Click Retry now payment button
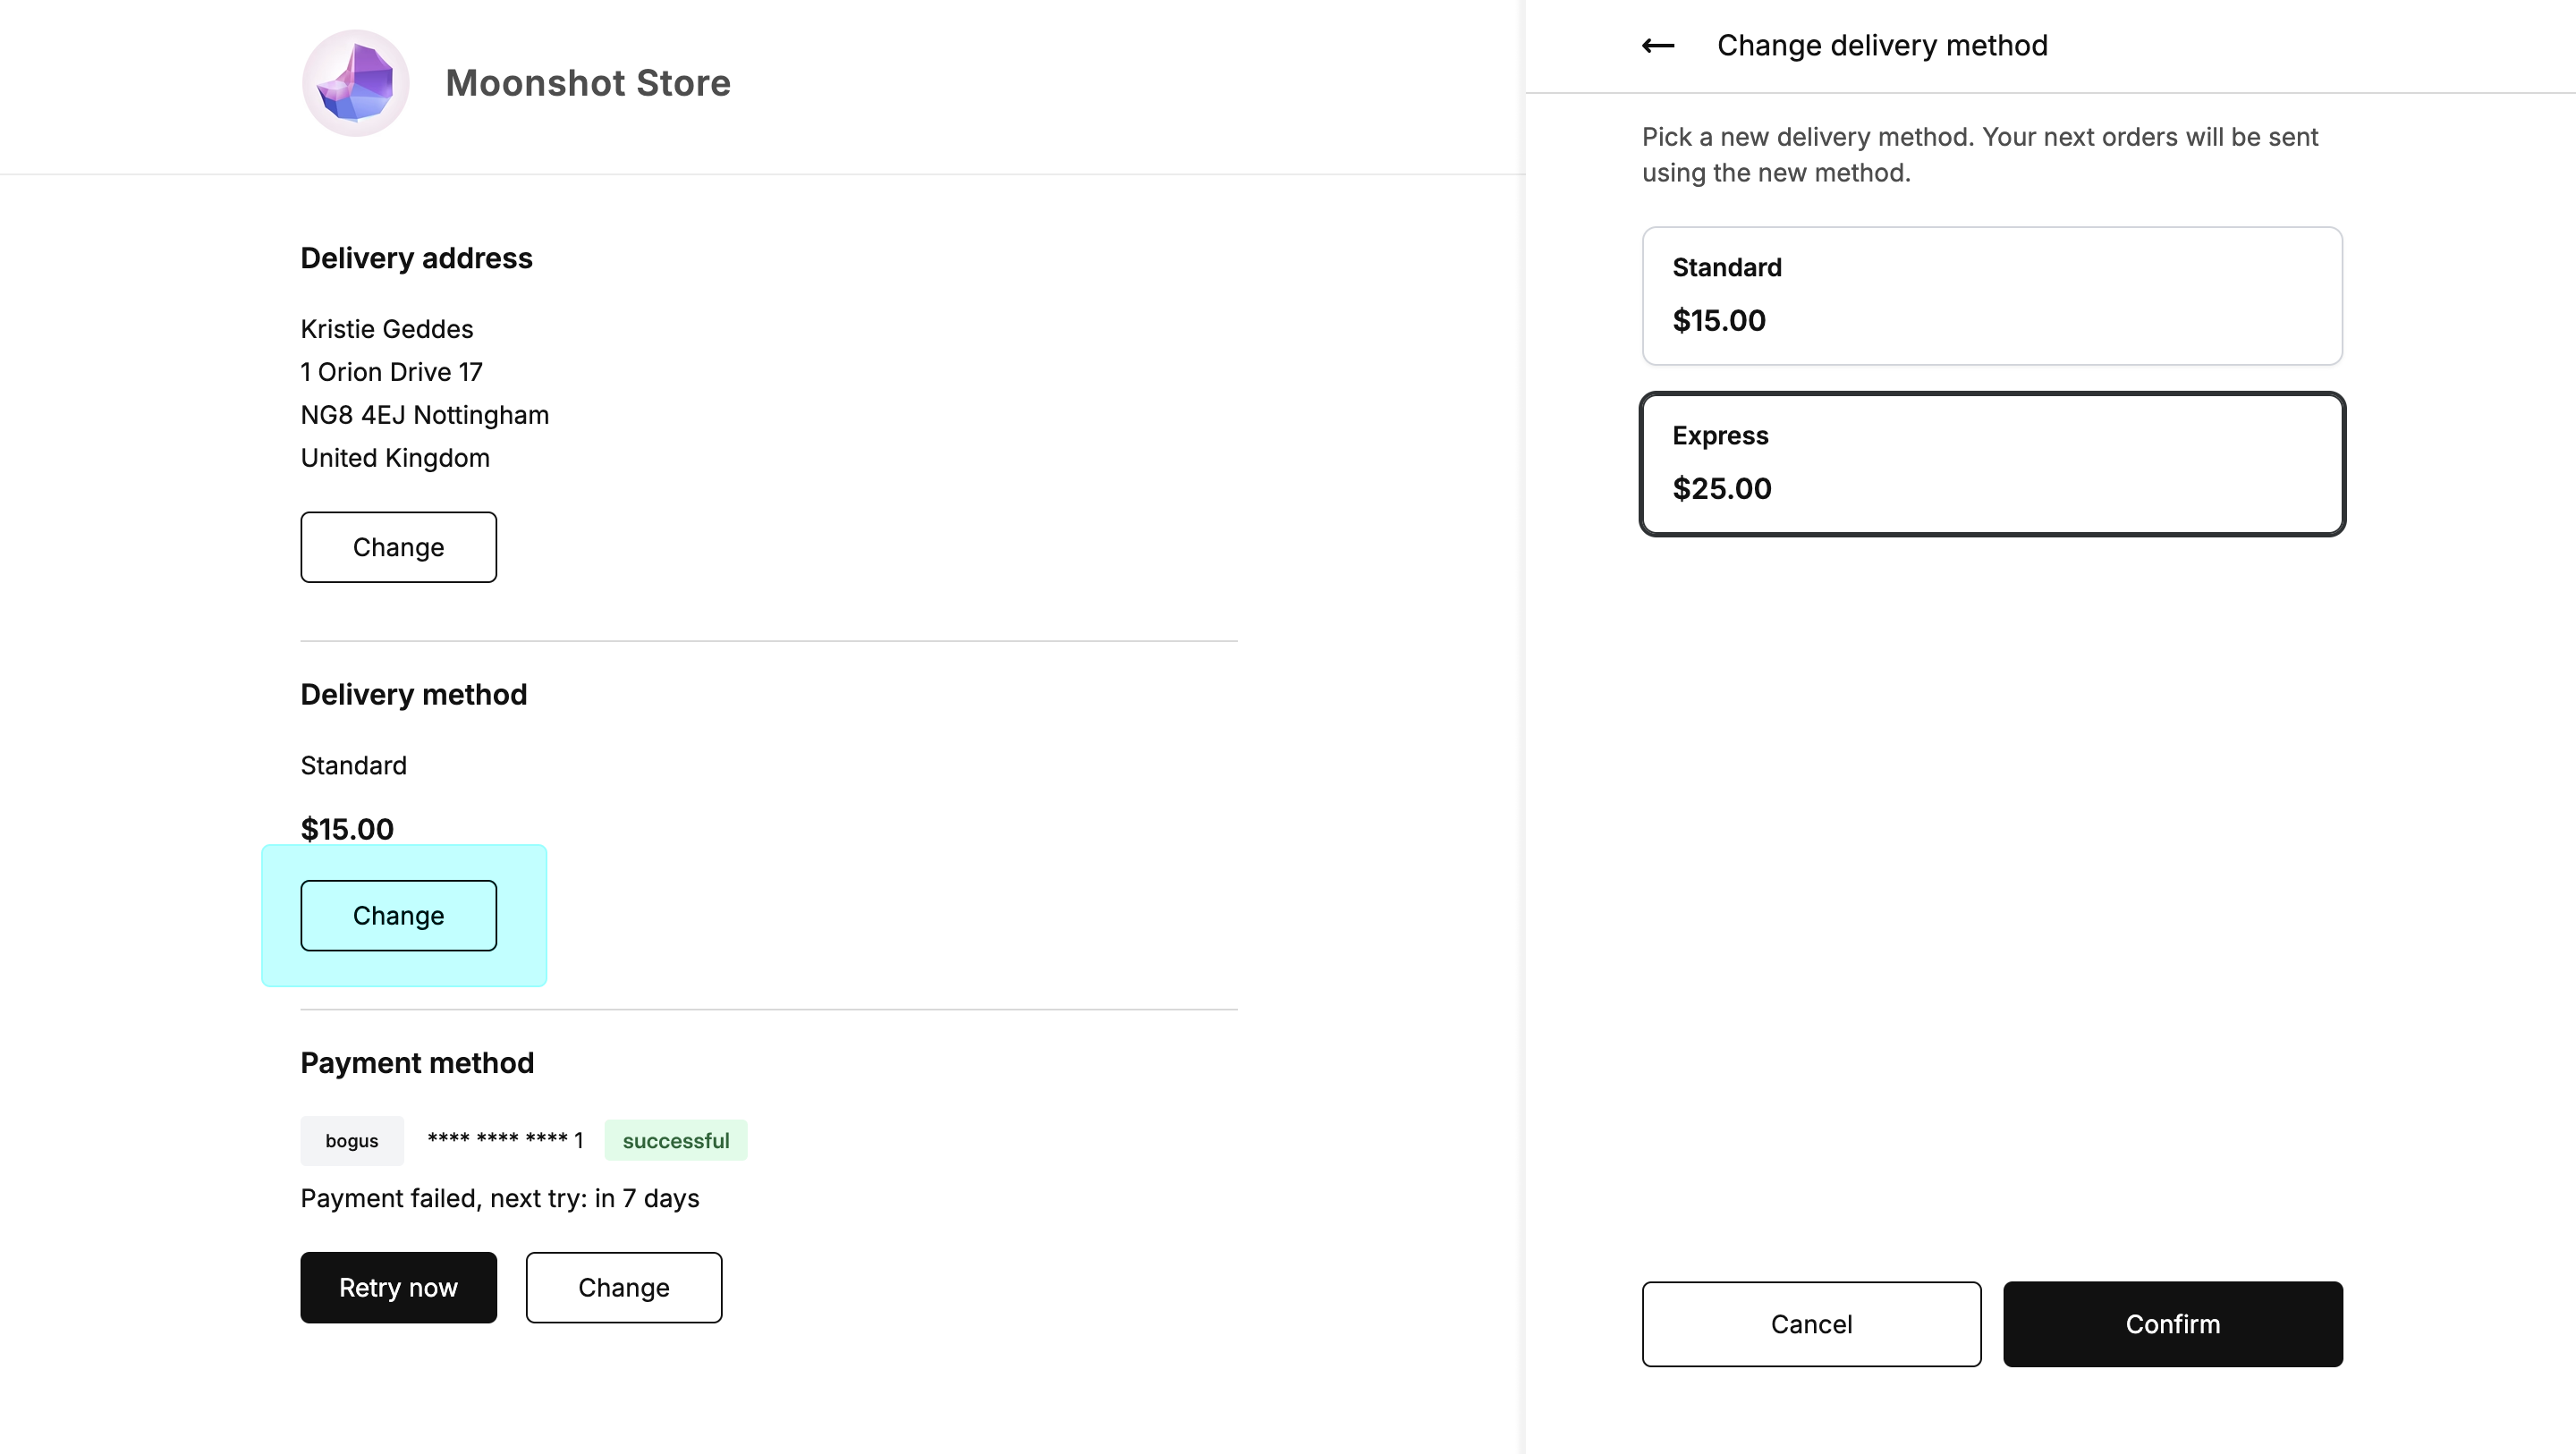2576x1454 pixels. click(398, 1286)
